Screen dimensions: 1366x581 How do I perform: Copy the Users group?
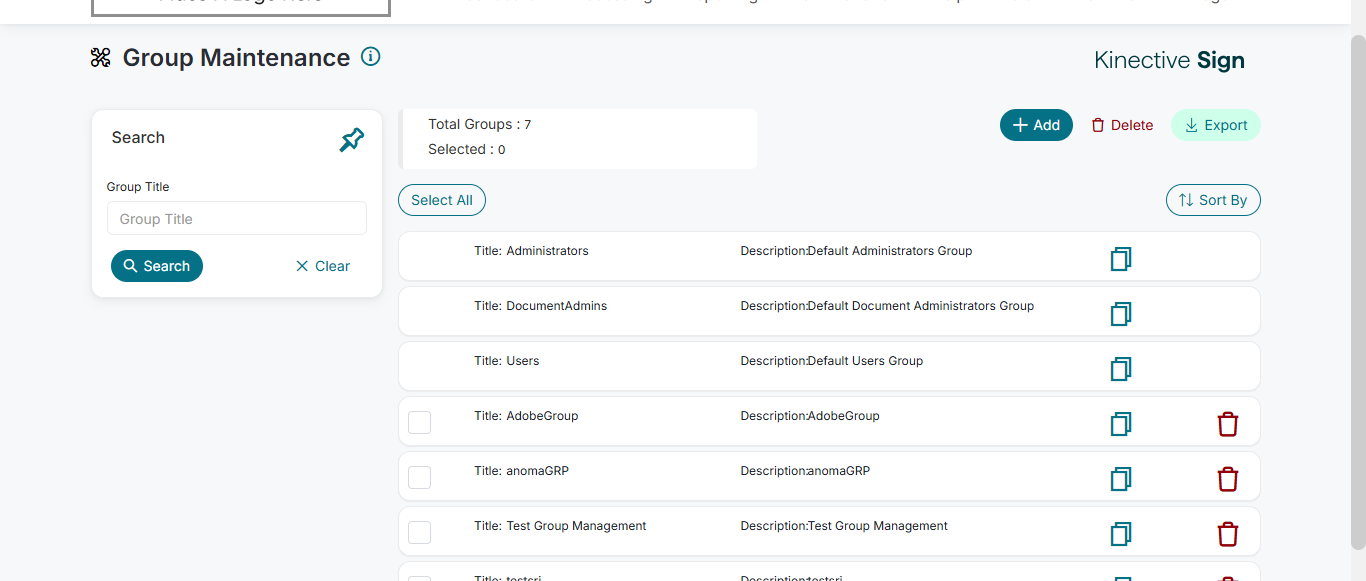coord(1120,369)
